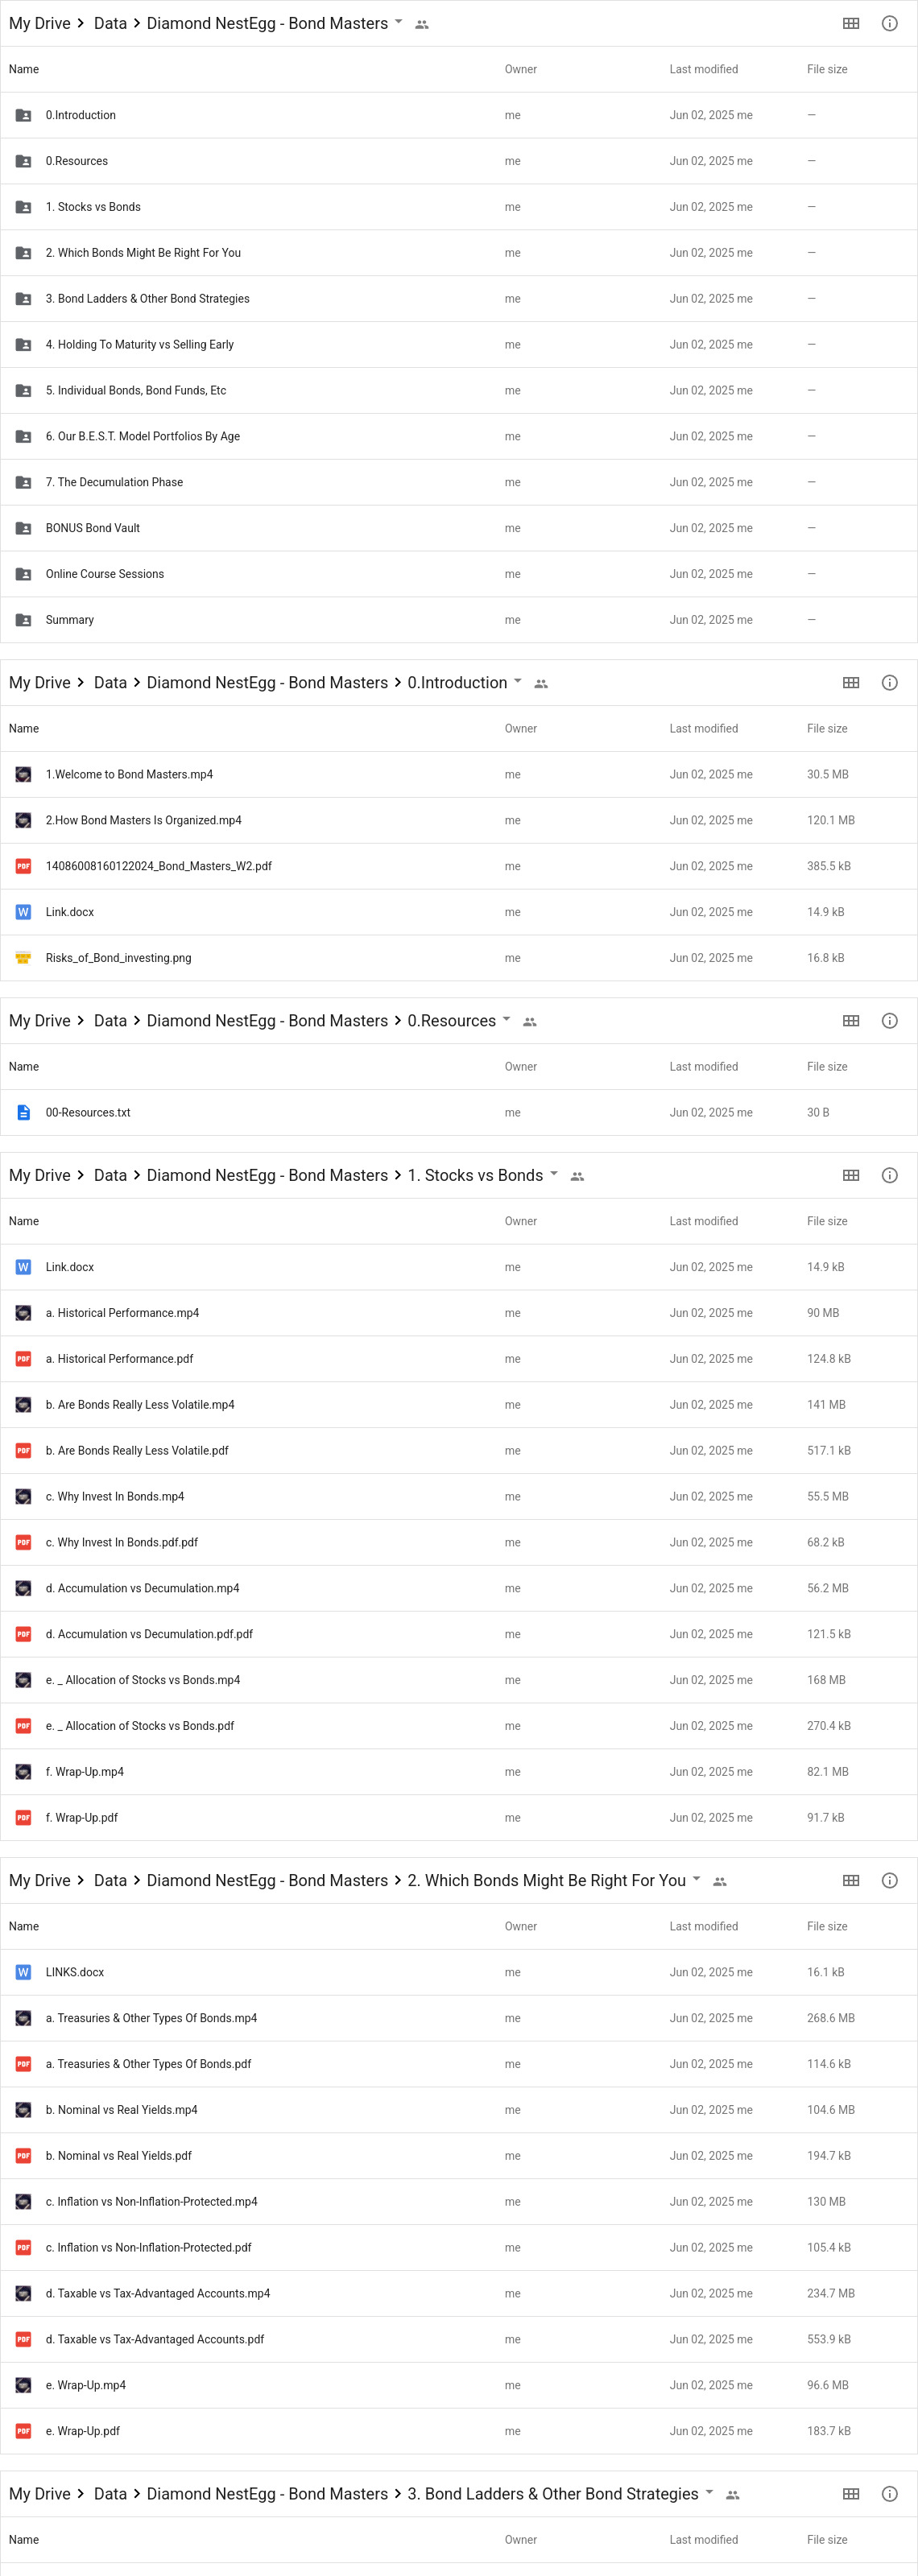Open 2.How Bond Masters Is Organized.mp4
Screen dimensions: 918x2576
pyautogui.click(x=459, y=820)
